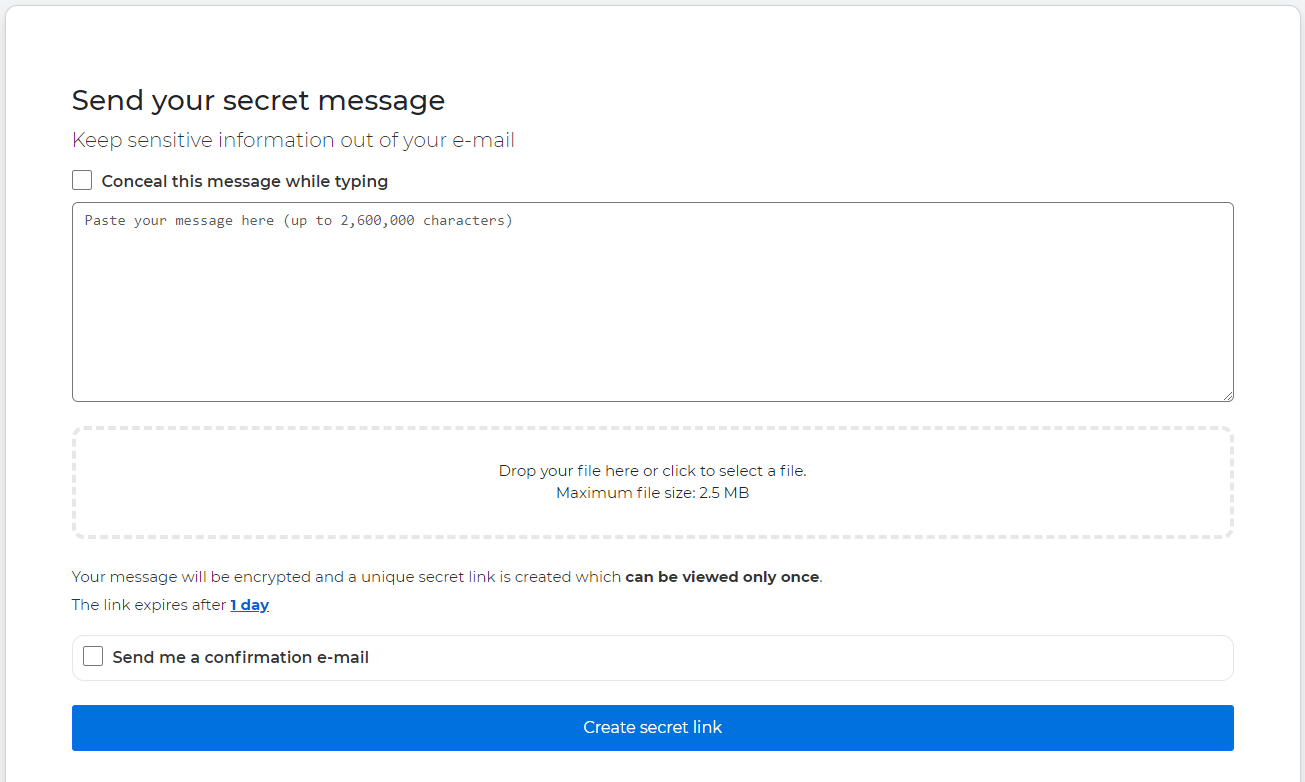This screenshot has height=782, width=1305.
Task: Click the blank lower area of the message box
Action: pyautogui.click(x=652, y=360)
